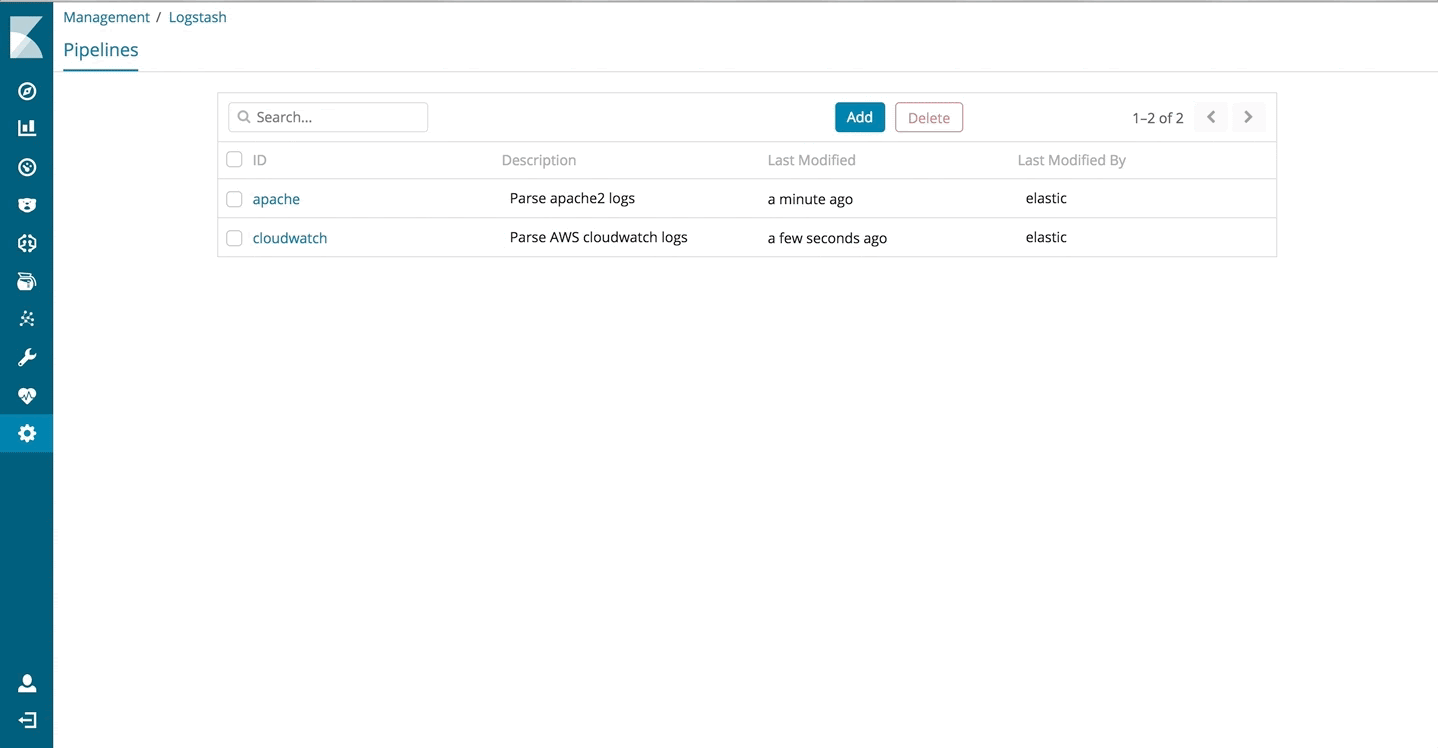Open user profile icon

pos(27,683)
